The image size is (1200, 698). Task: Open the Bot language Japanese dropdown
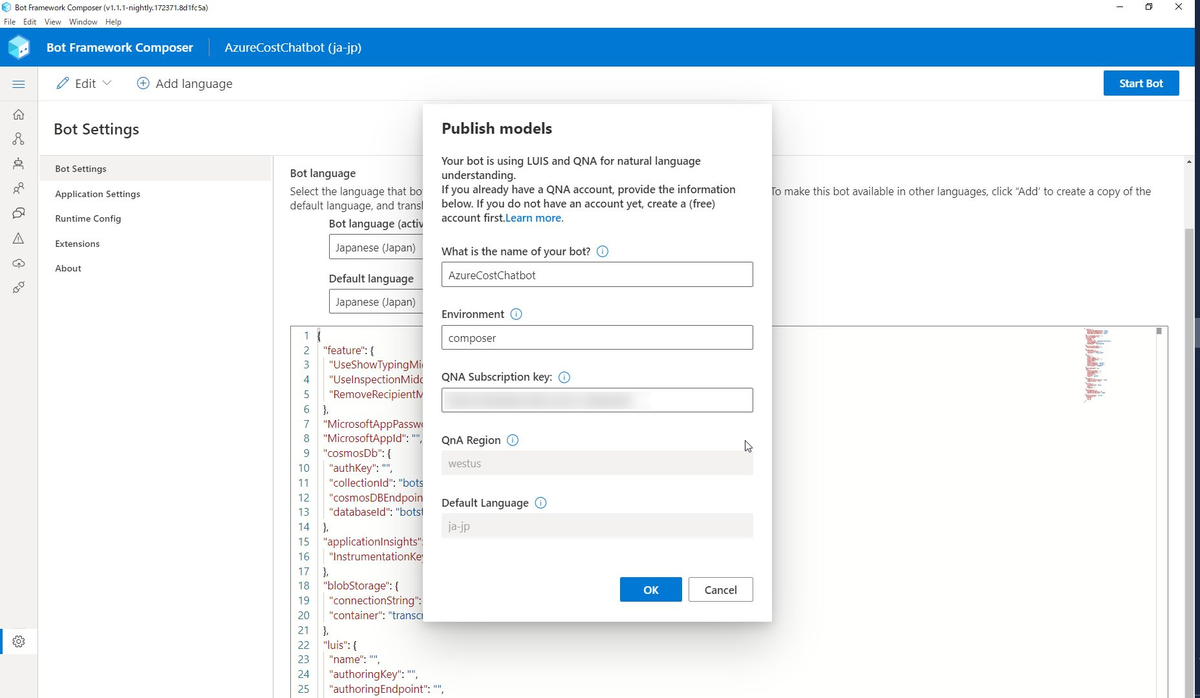coord(375,247)
